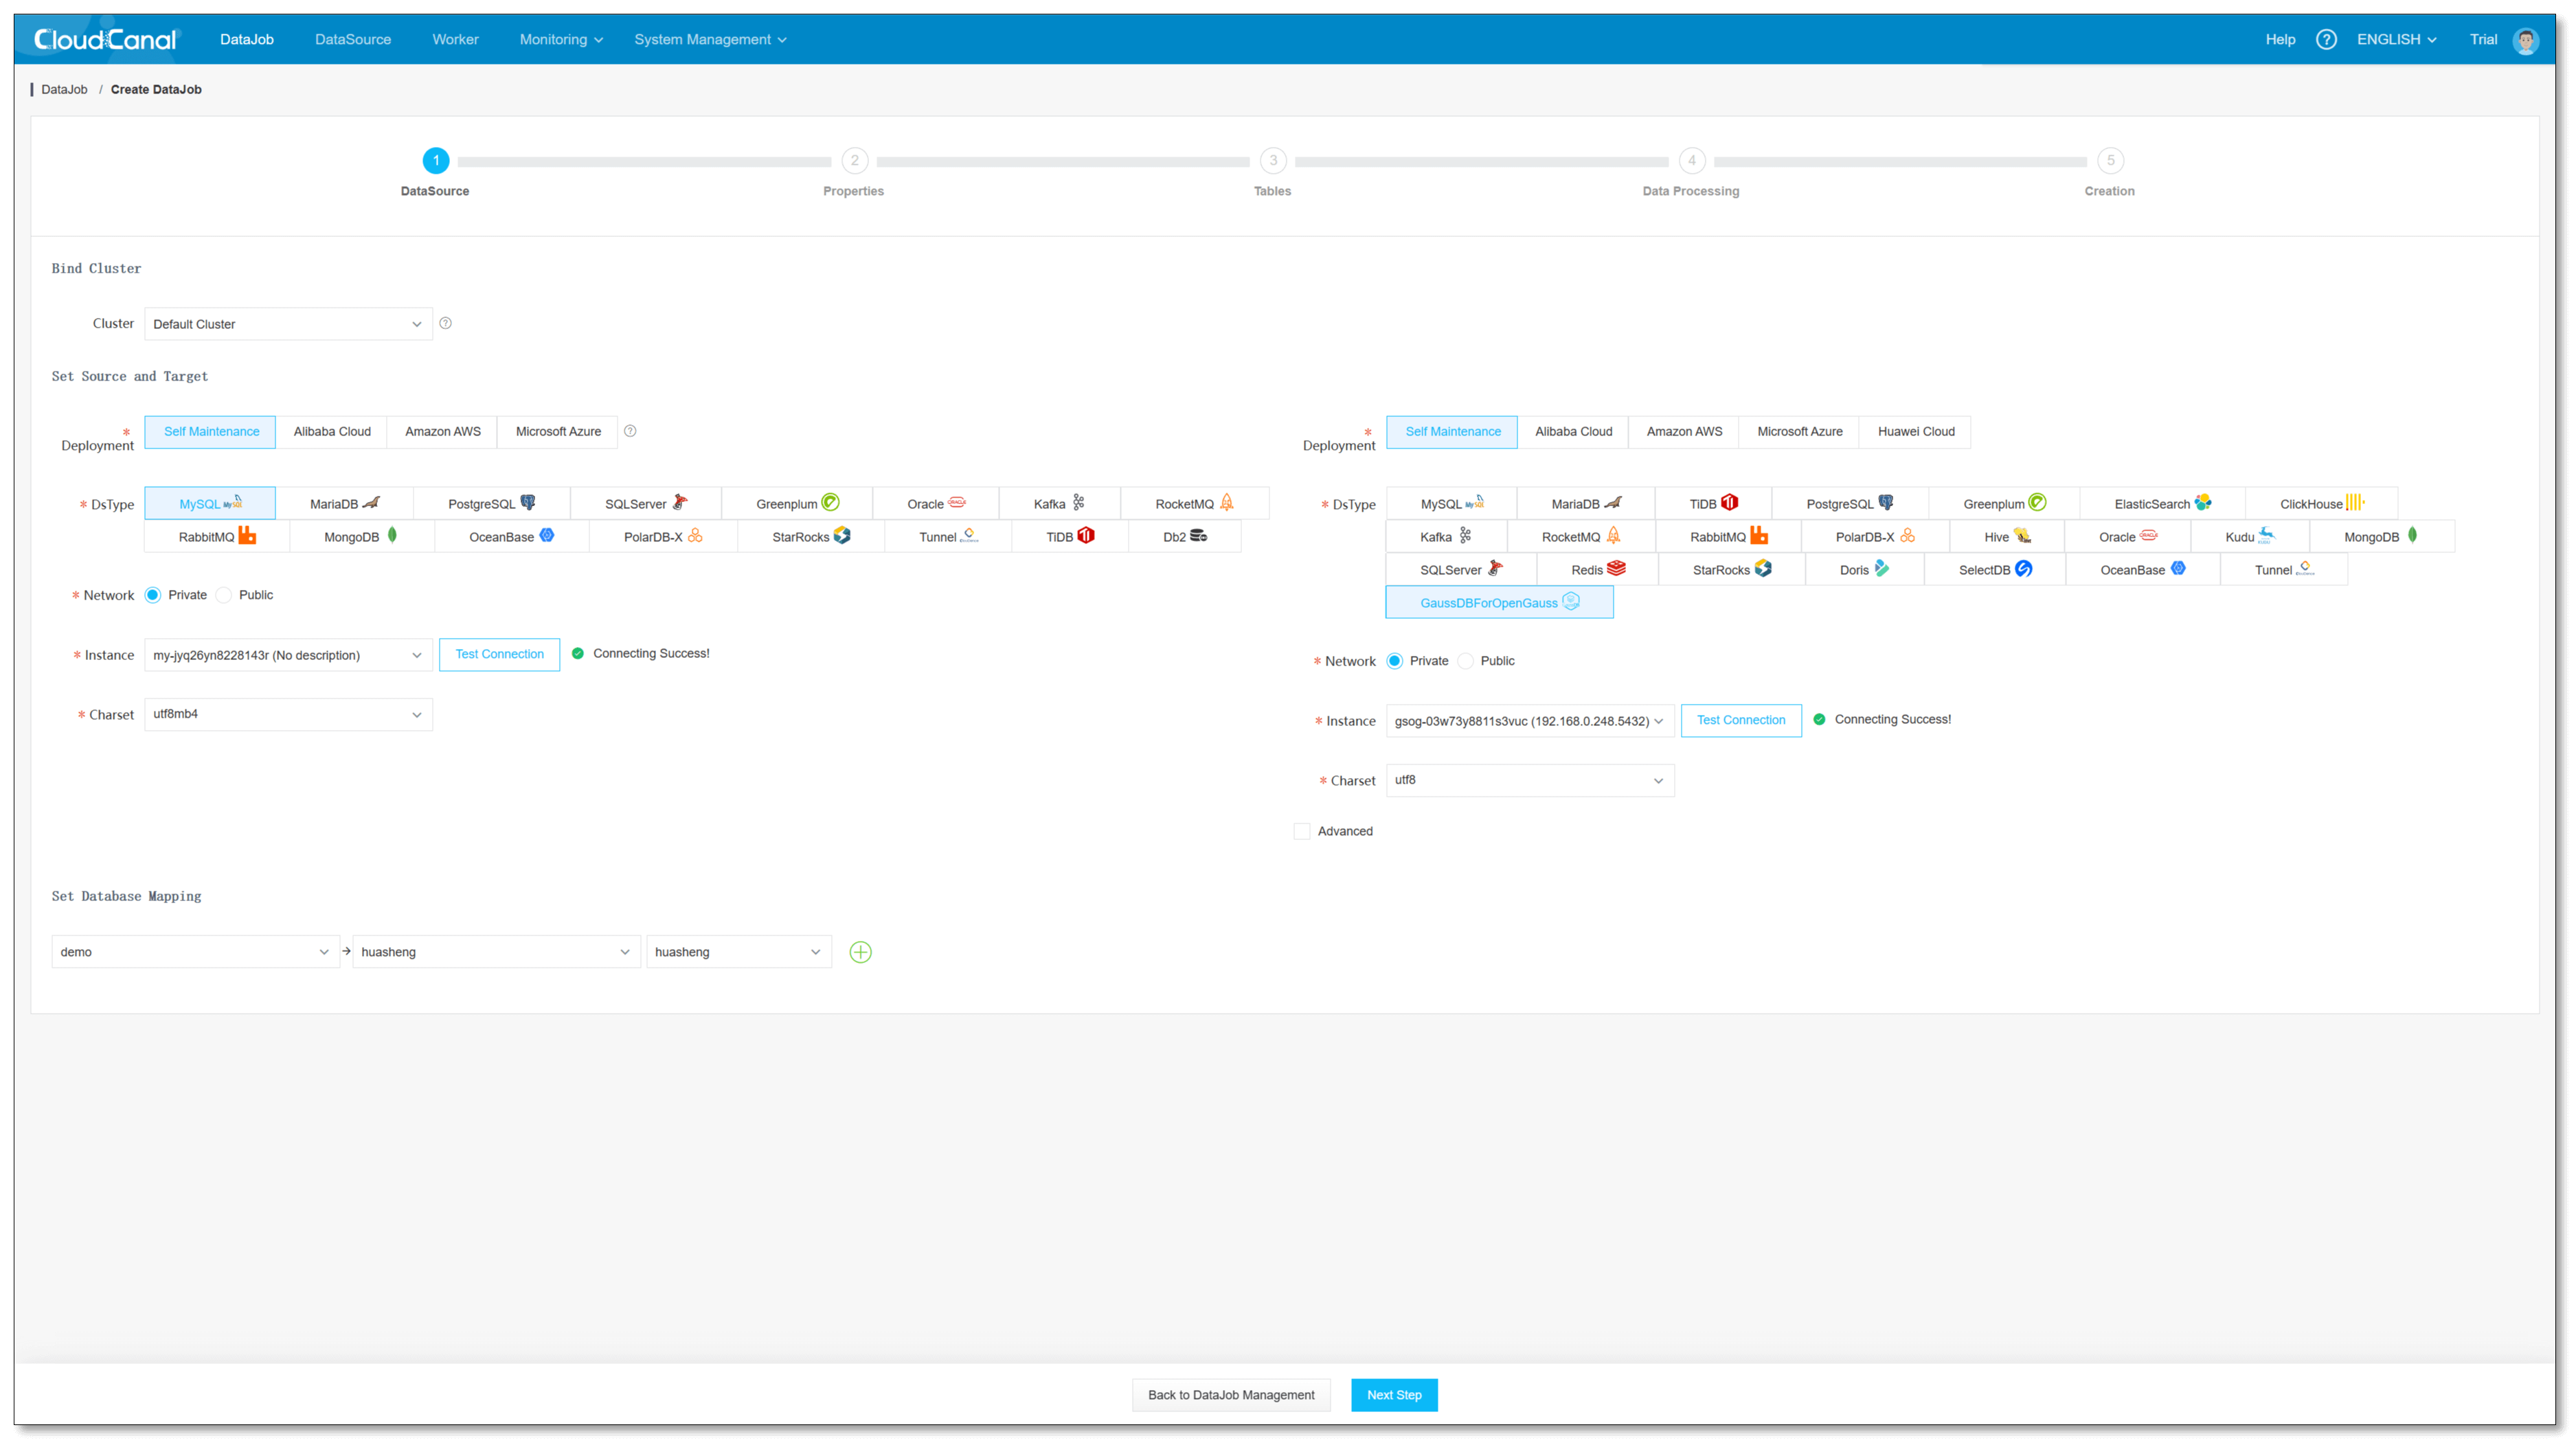Expand first huasheng mapping dropdown
Viewport: 2576px width, 1445px height.
click(496, 952)
